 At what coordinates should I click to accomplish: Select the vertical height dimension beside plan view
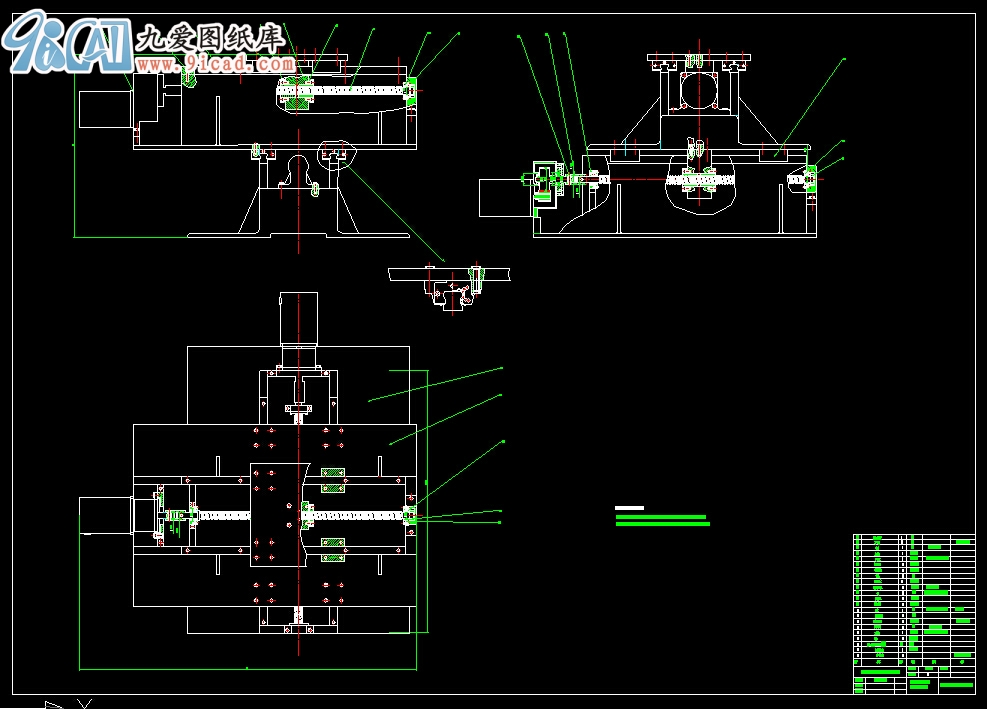coord(427,500)
